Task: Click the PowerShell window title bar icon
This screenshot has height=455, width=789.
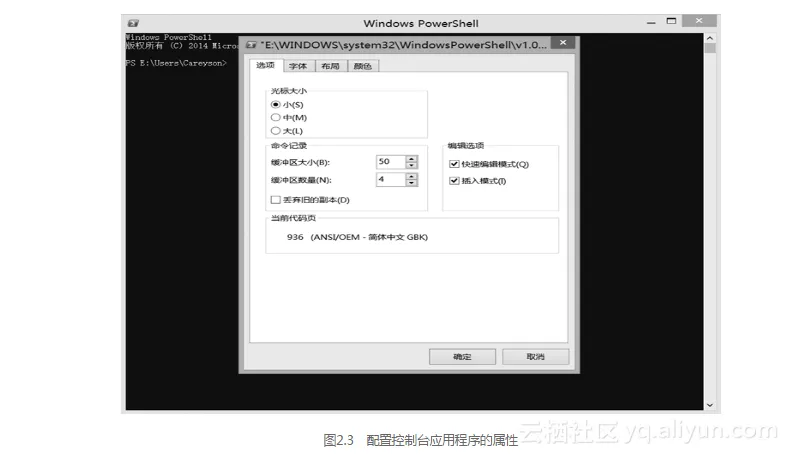Action: click(x=133, y=23)
